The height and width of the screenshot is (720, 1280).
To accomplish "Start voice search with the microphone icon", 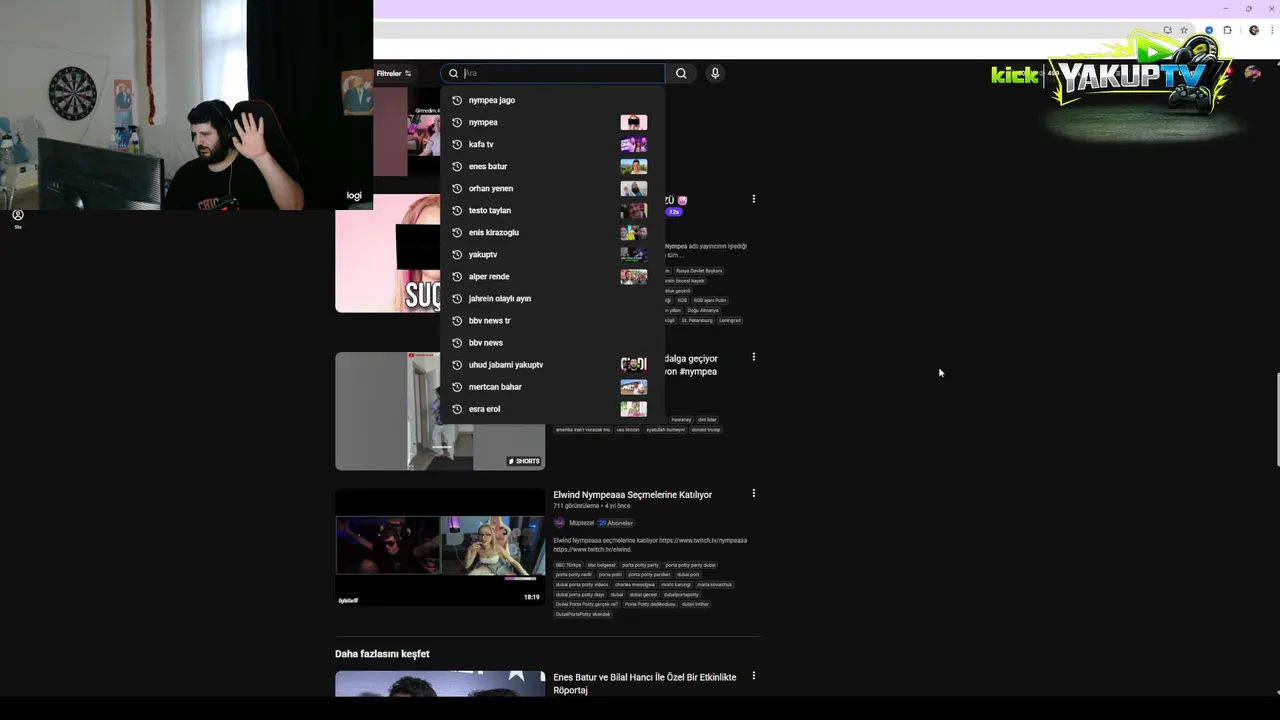I will (715, 73).
